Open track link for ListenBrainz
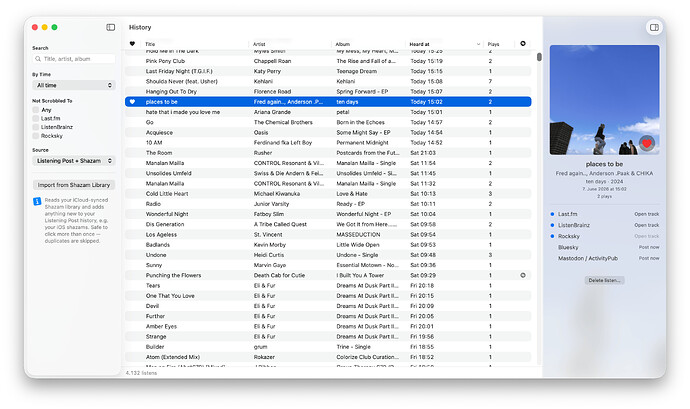 coord(646,225)
